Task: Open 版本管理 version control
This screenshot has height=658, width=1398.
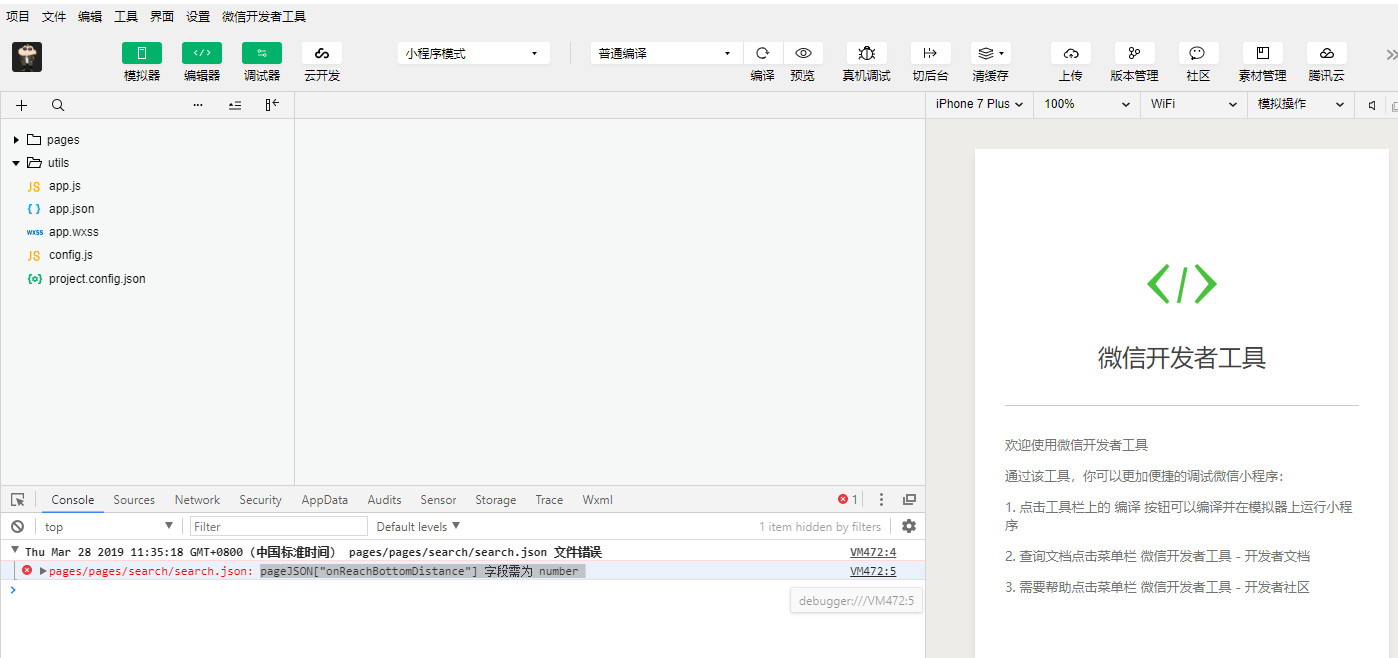Action: 1134,53
